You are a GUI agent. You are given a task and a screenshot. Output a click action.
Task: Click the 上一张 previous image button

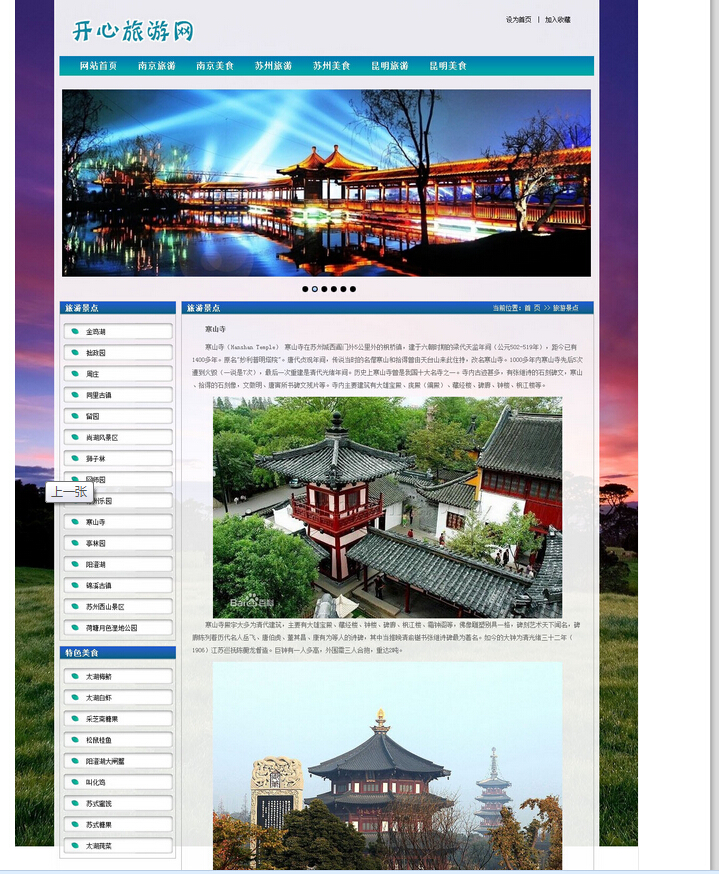click(x=69, y=492)
